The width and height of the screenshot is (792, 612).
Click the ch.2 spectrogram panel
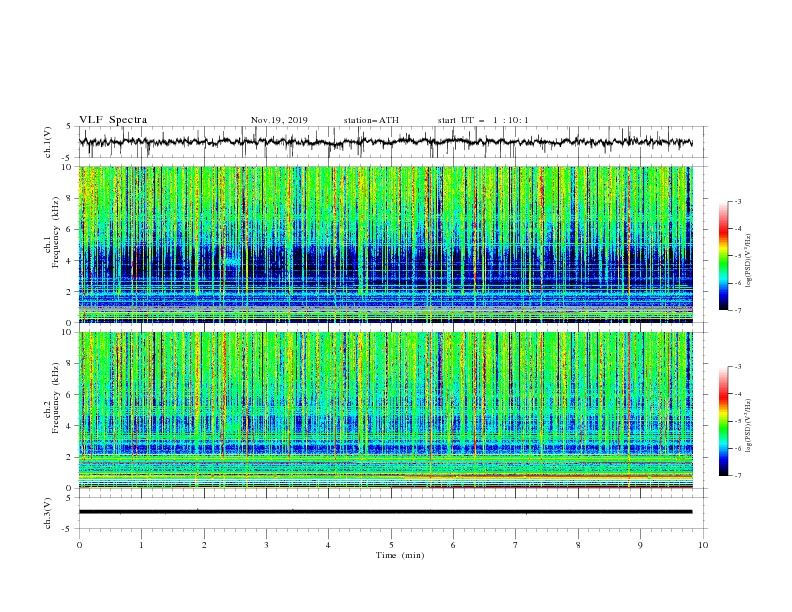tap(385, 410)
